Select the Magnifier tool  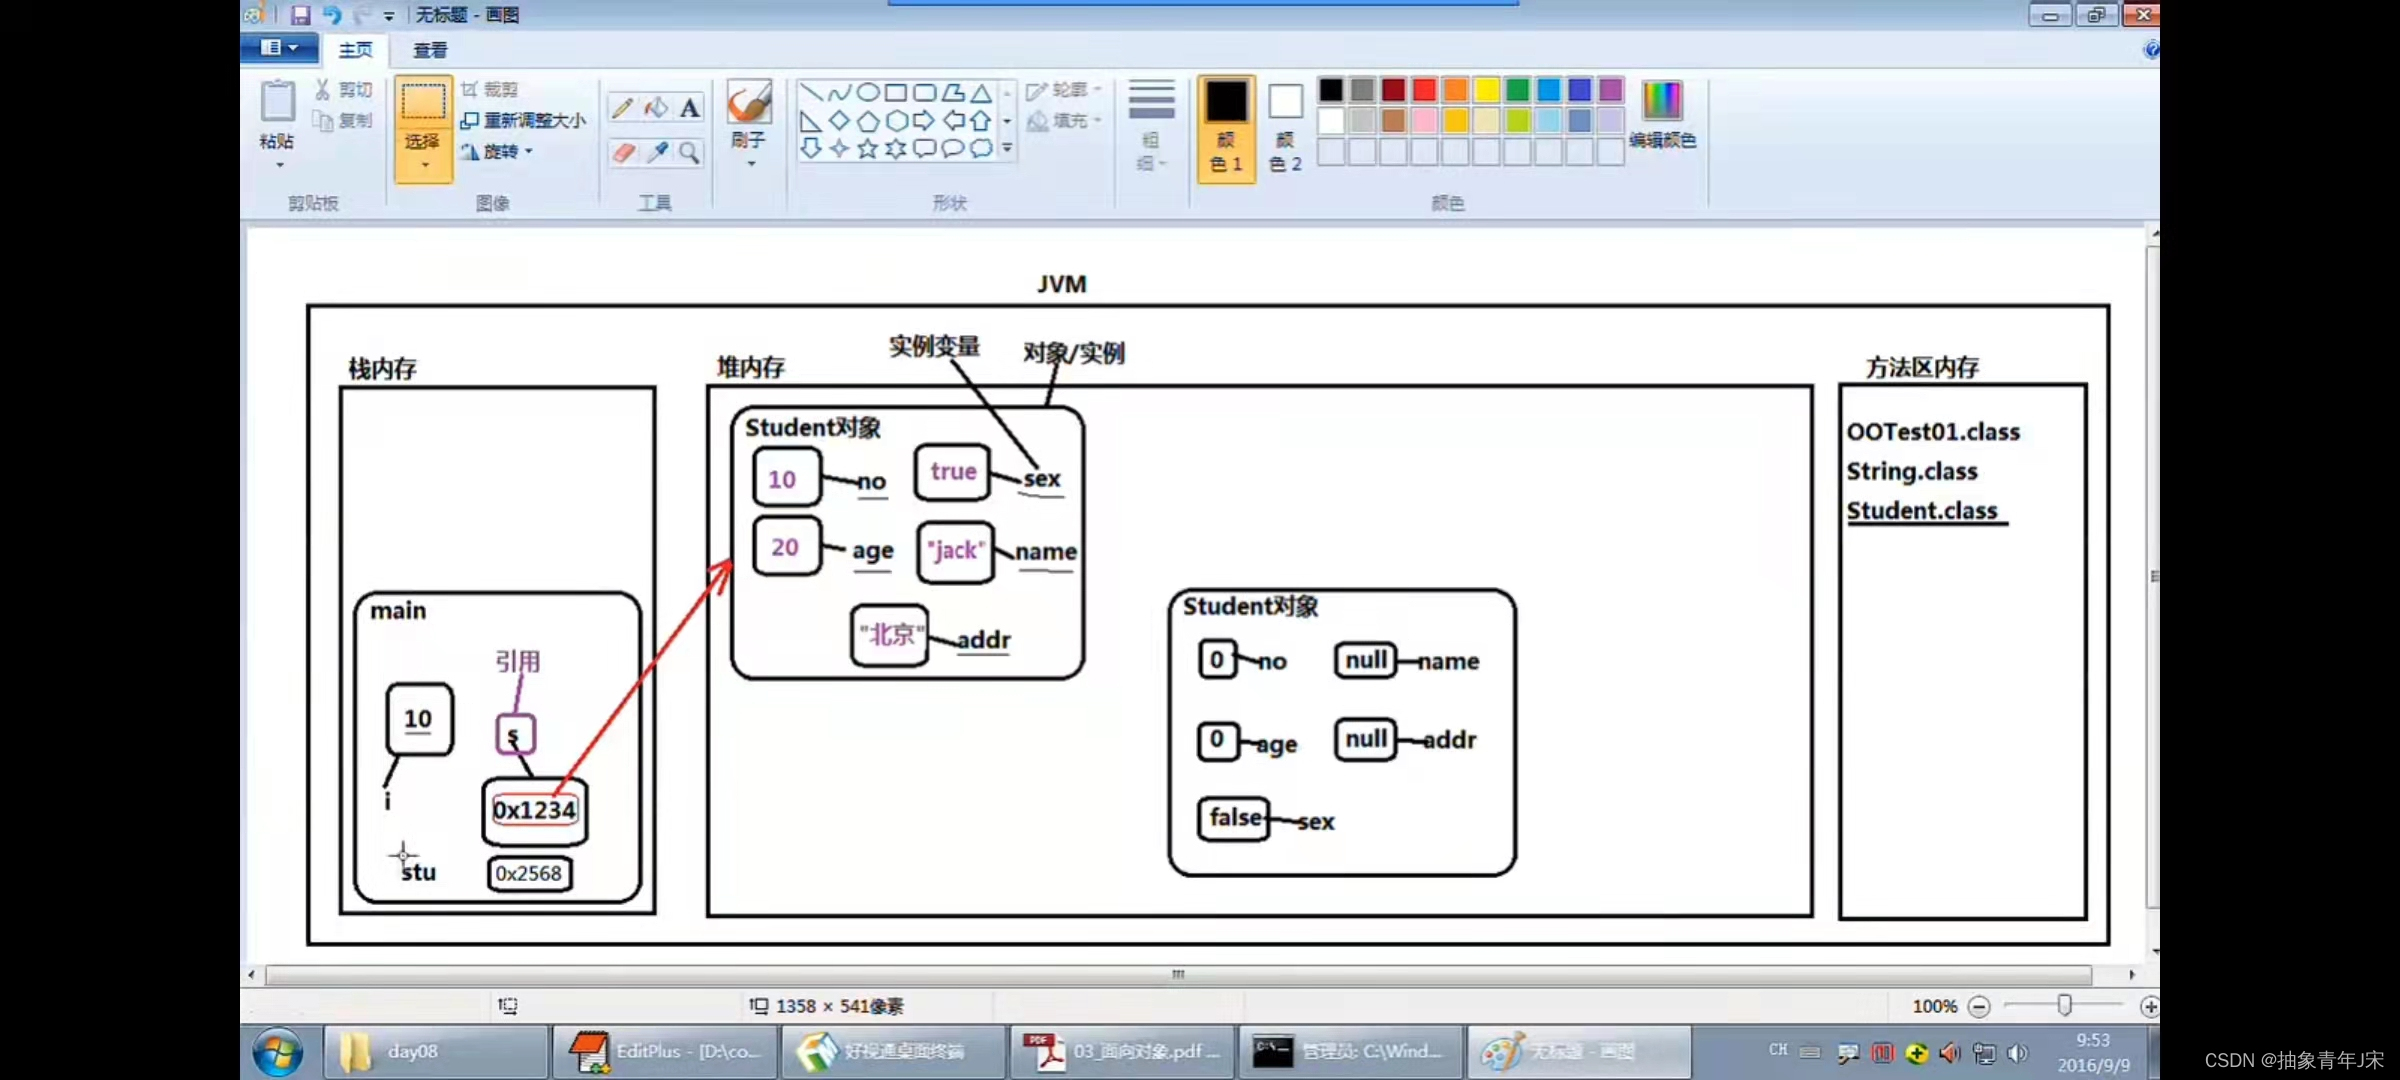point(690,152)
